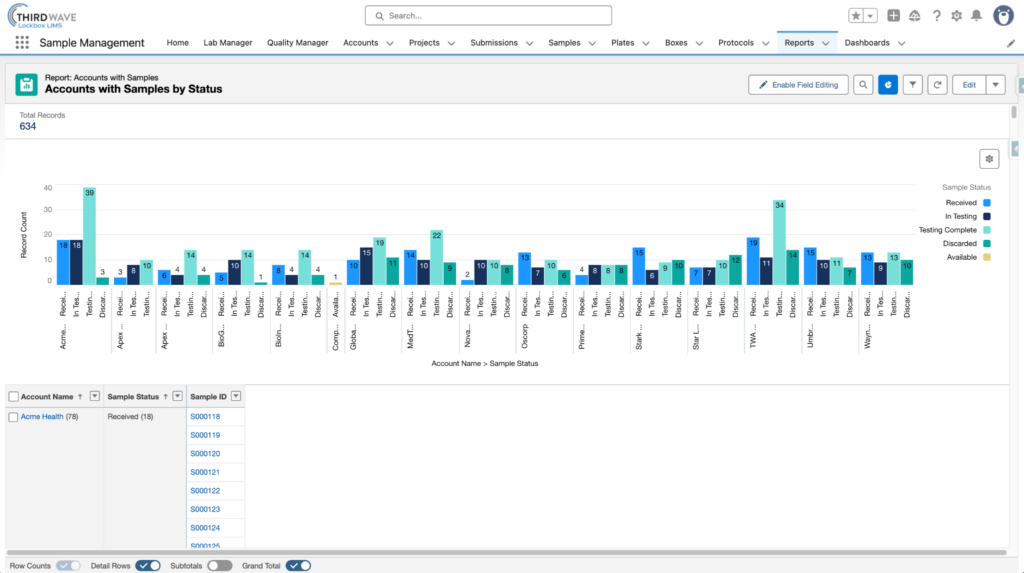Refresh the report with the refresh icon
This screenshot has height=573, width=1024.
[x=938, y=85]
